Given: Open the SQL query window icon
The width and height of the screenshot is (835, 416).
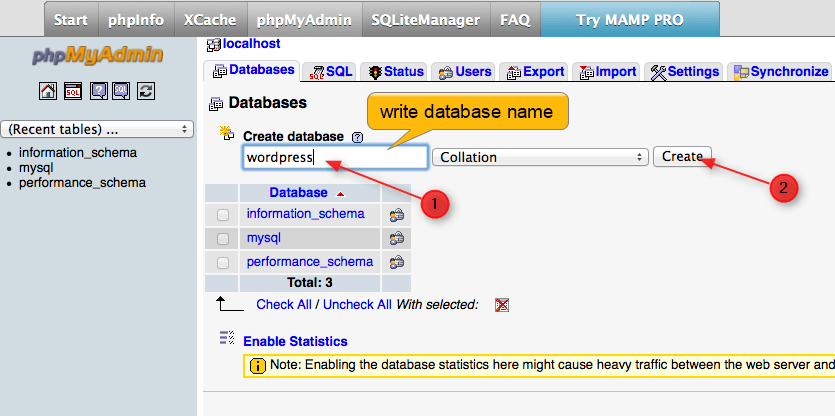Looking at the screenshot, I should [x=73, y=91].
